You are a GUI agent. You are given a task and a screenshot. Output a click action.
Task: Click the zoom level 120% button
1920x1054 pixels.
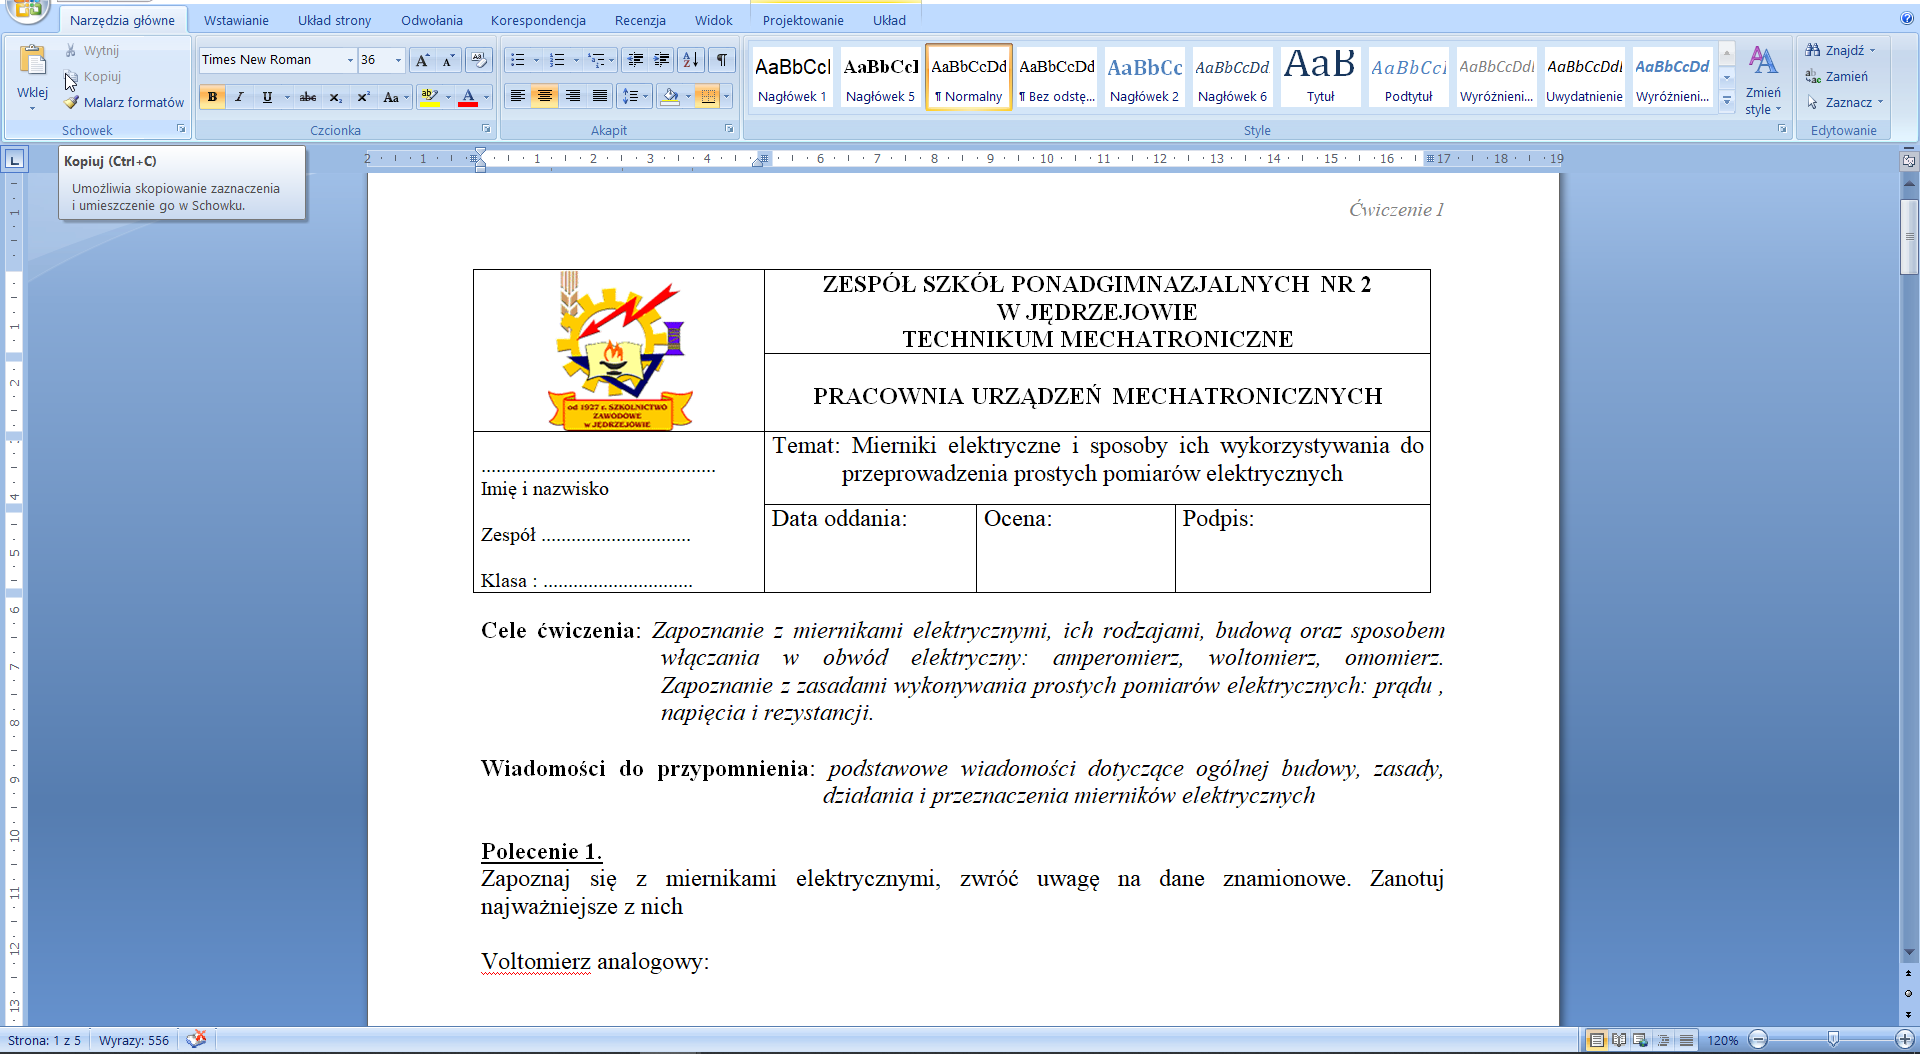point(1722,1040)
